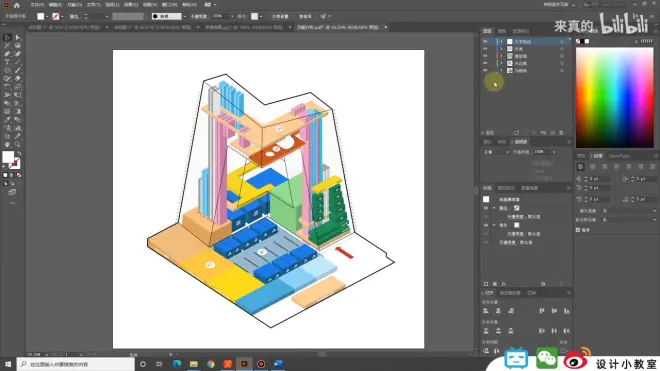This screenshot has width=660, height=371.
Task: Open the stroke color dropdown in control bar
Action: 62,16
